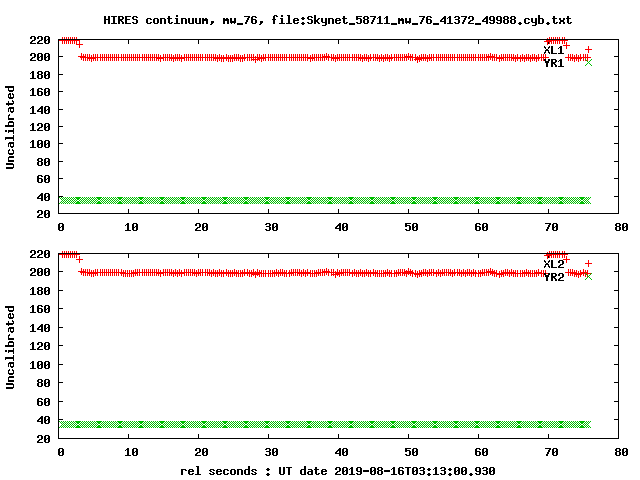Viewport: 640px width, 480px height.
Task: Click the 100 tick label on bottom plot
Action: pyautogui.click(x=40, y=365)
